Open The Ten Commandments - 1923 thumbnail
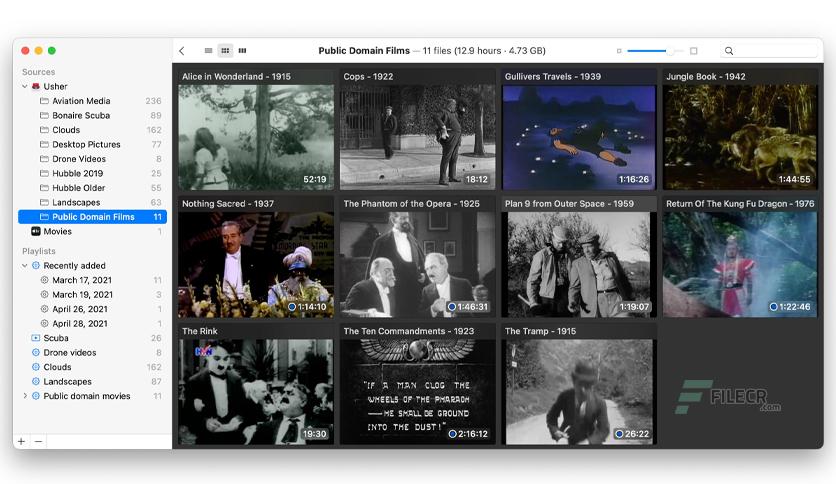The height and width of the screenshot is (484, 836). [417, 392]
